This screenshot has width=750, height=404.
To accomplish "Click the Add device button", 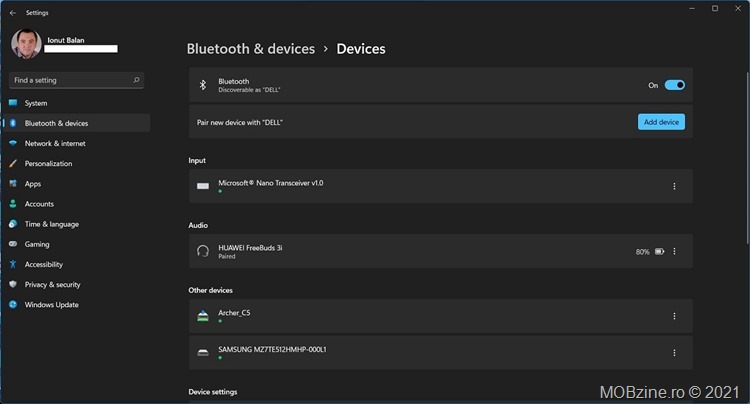I will (x=661, y=122).
